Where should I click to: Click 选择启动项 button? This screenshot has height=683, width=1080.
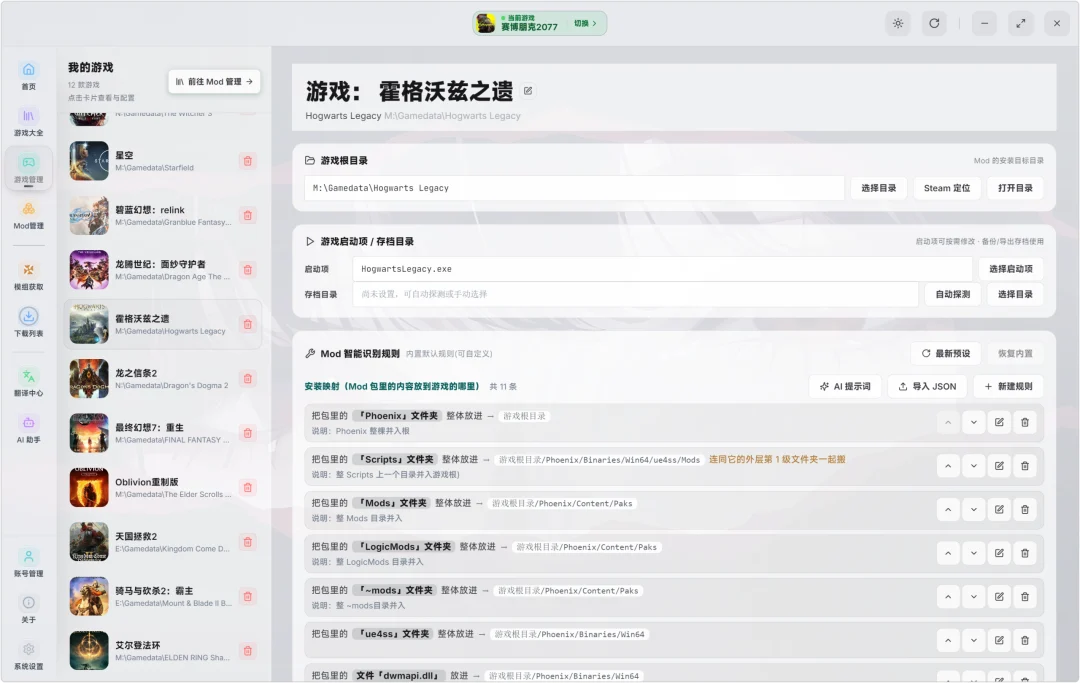(1011, 269)
